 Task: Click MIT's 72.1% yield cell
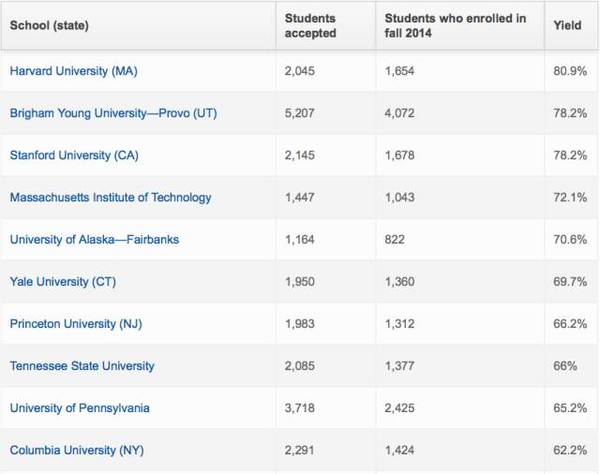point(569,198)
